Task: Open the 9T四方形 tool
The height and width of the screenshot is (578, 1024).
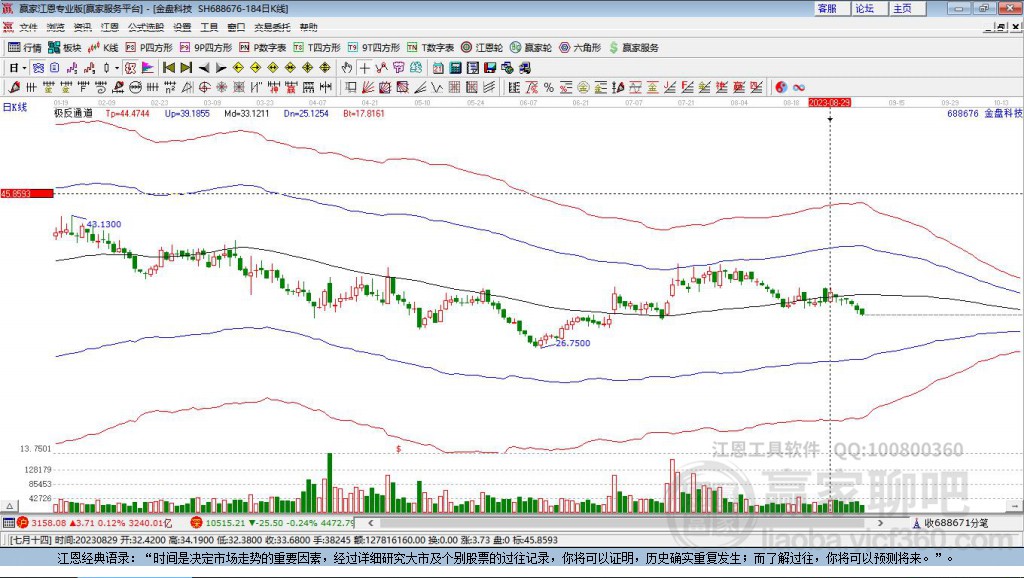Action: coord(374,48)
